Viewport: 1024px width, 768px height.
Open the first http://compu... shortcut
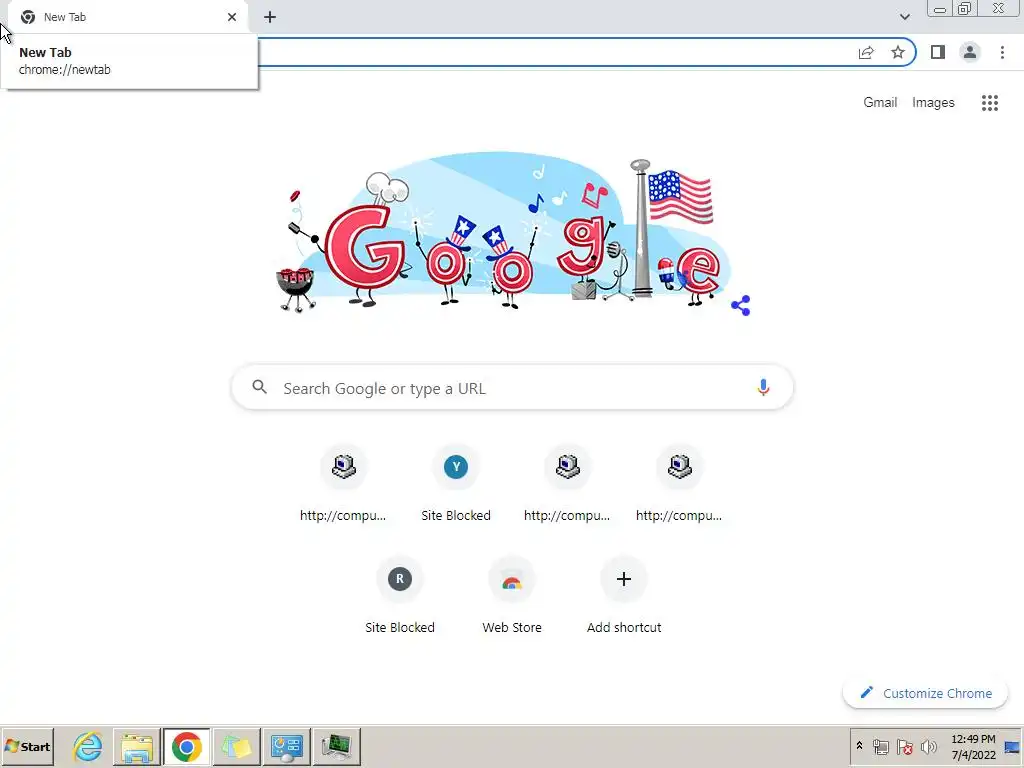pyautogui.click(x=344, y=483)
